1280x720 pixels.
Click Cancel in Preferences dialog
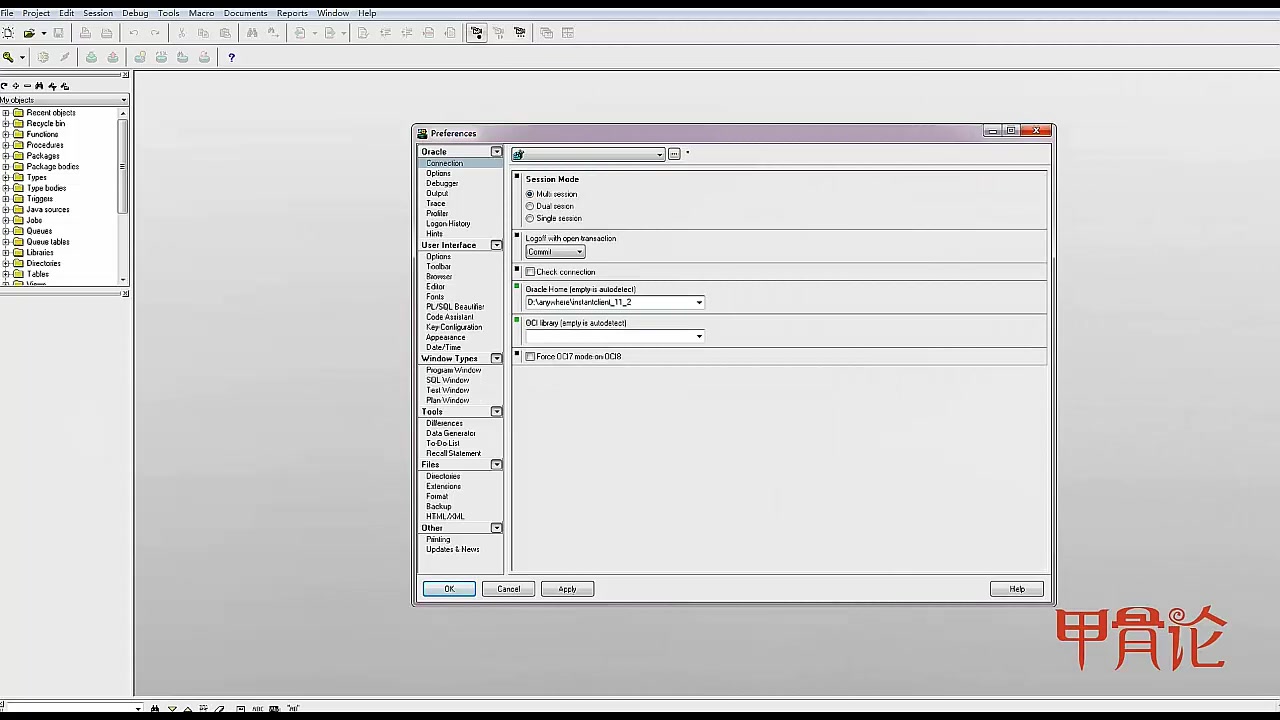[x=508, y=589]
